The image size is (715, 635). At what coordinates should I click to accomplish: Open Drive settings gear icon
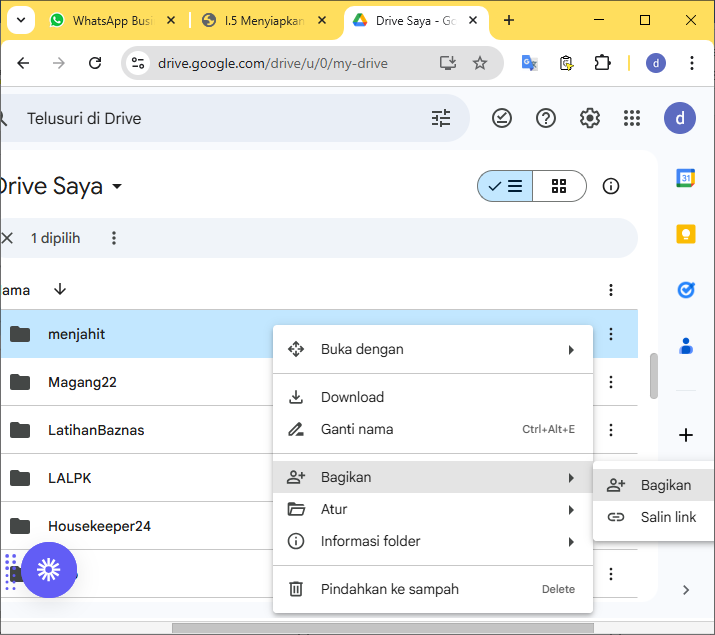[x=590, y=118]
